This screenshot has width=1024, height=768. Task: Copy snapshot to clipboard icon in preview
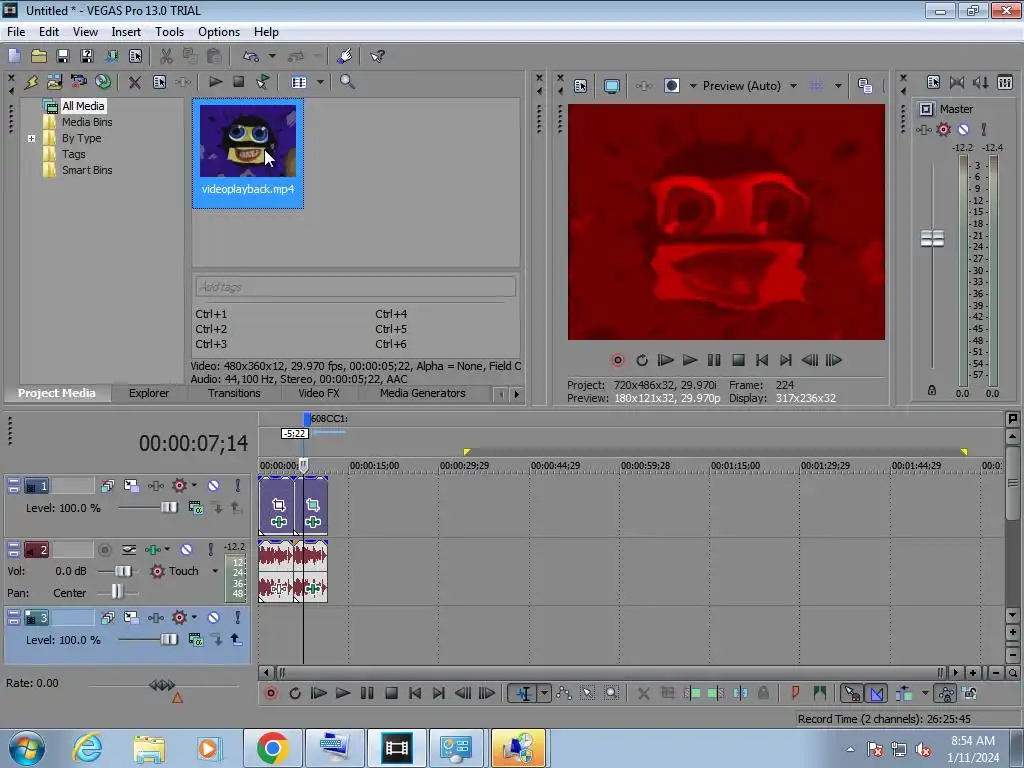[865, 86]
